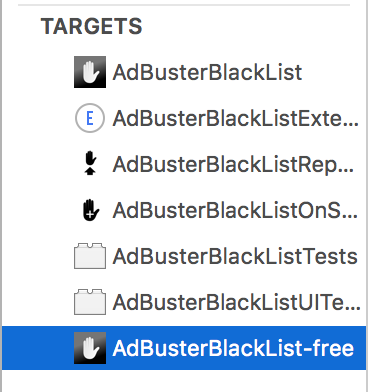Open the AdBusterBlackListUITe… target
Viewport: 368px width, 392px height.
(236, 302)
